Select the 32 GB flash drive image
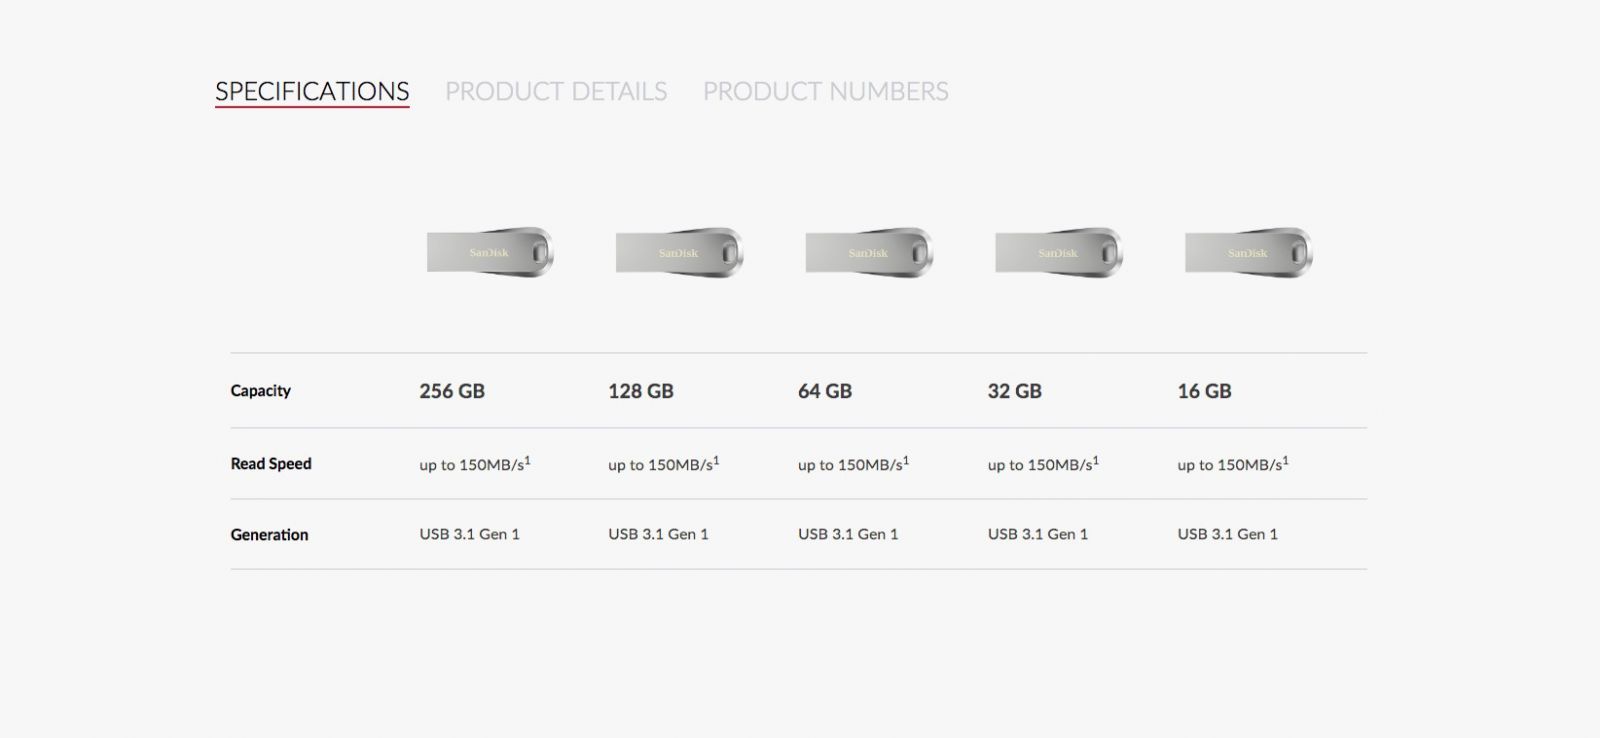 point(1058,252)
